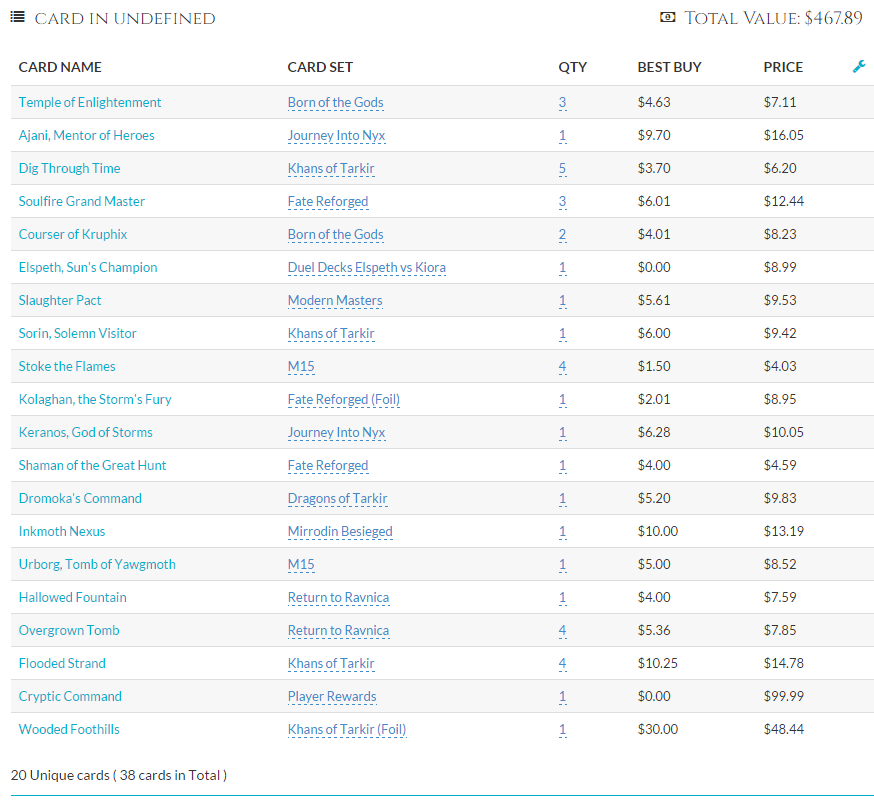Click the CARD NAME column header
The width and height of the screenshot is (874, 800).
pyautogui.click(x=60, y=67)
